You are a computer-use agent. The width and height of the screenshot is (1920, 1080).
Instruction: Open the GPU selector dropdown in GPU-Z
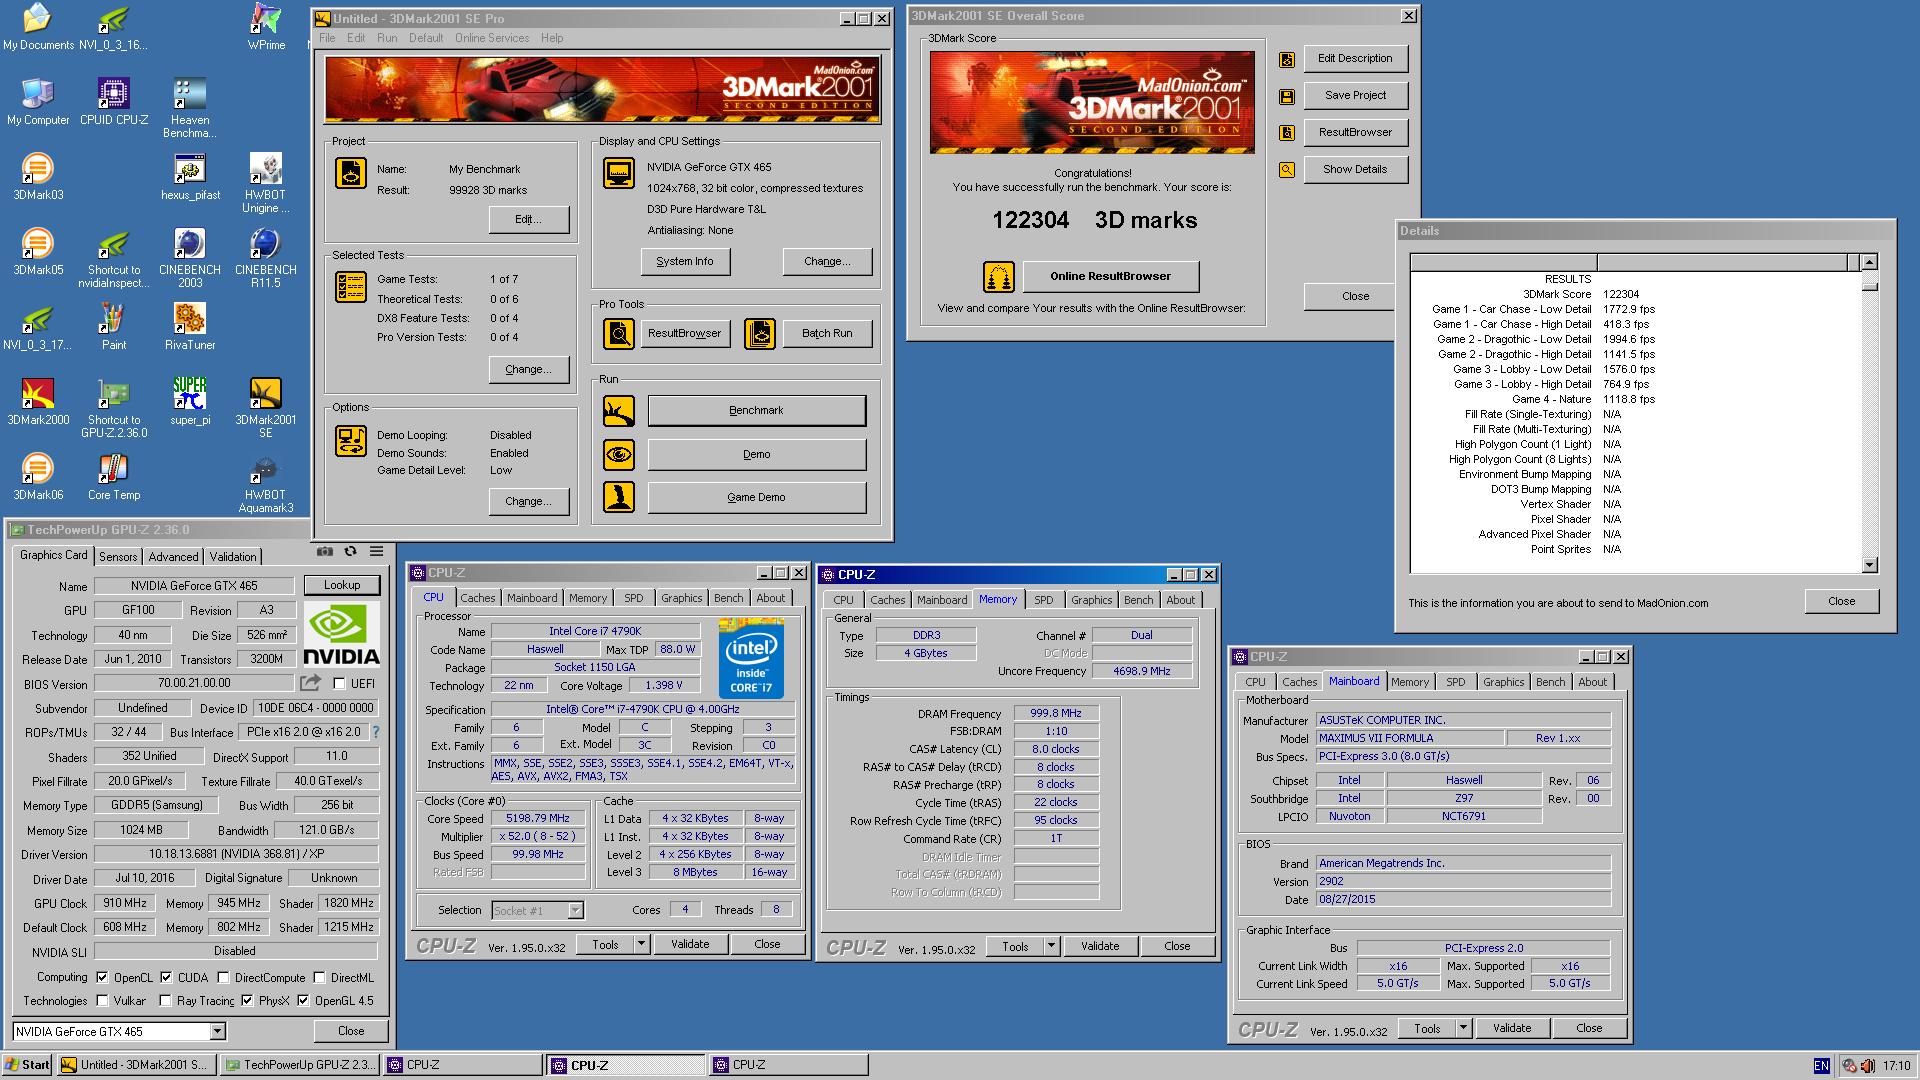(x=217, y=1031)
